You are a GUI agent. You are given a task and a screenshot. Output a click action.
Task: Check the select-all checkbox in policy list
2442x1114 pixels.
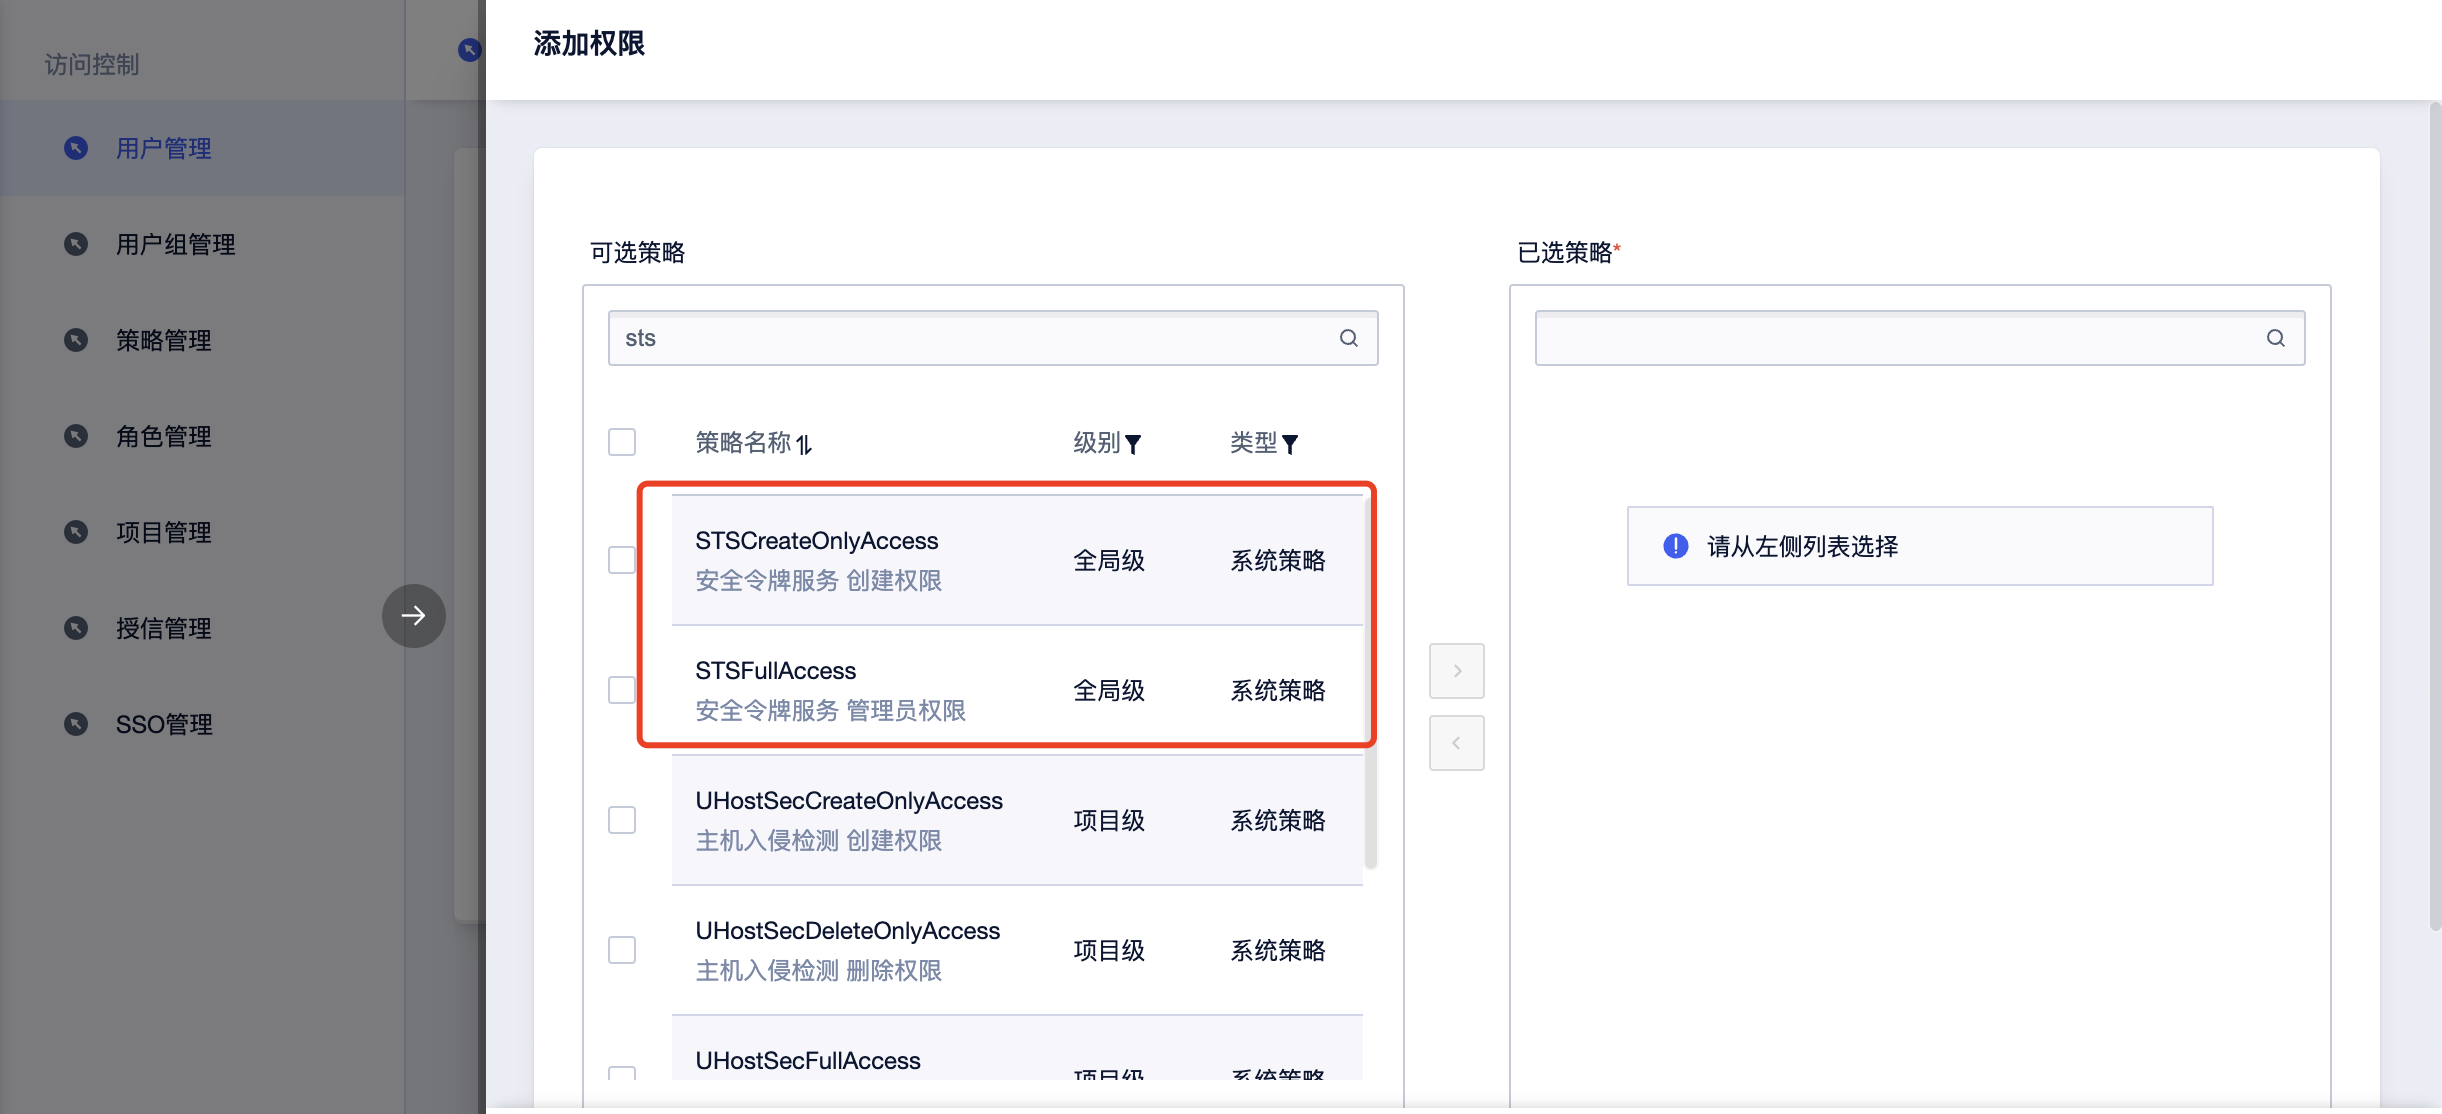(622, 441)
